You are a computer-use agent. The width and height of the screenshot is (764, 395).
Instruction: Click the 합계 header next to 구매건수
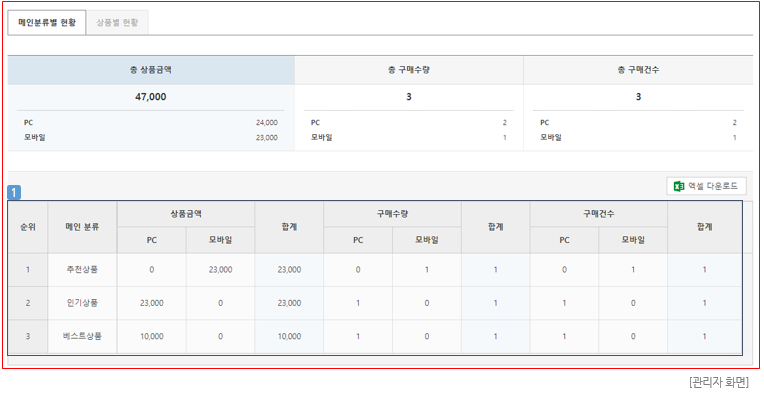pyautogui.click(x=705, y=227)
